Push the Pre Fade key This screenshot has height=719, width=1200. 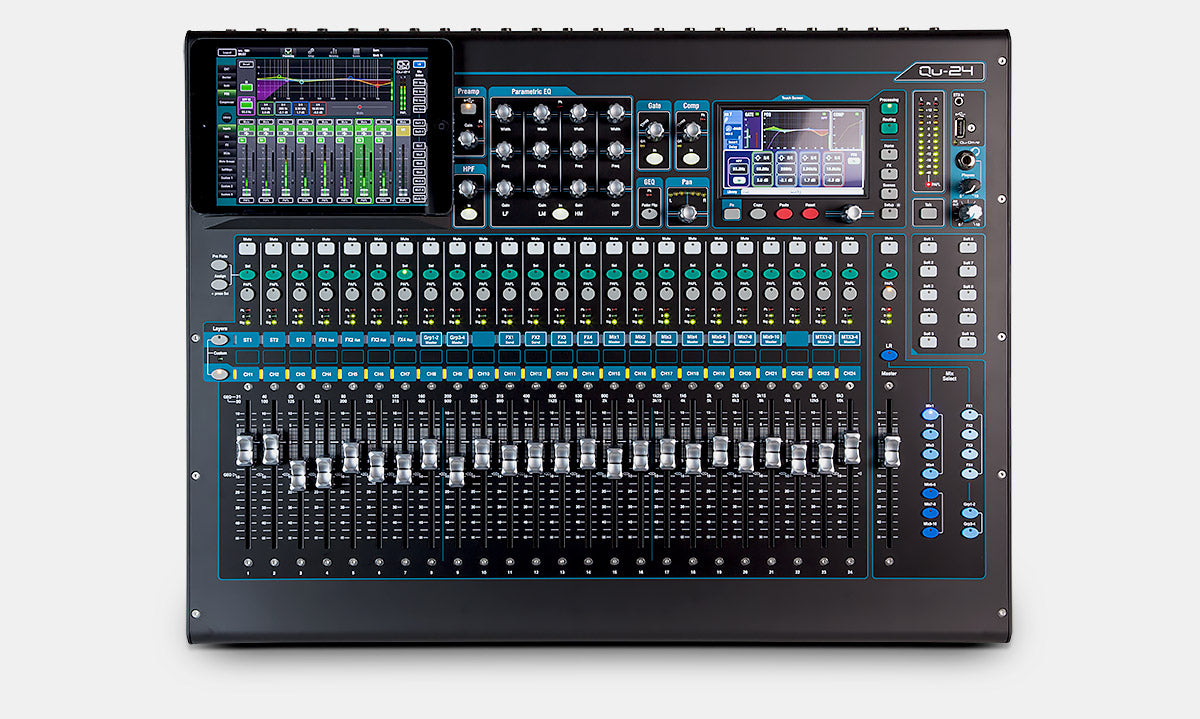point(221,263)
